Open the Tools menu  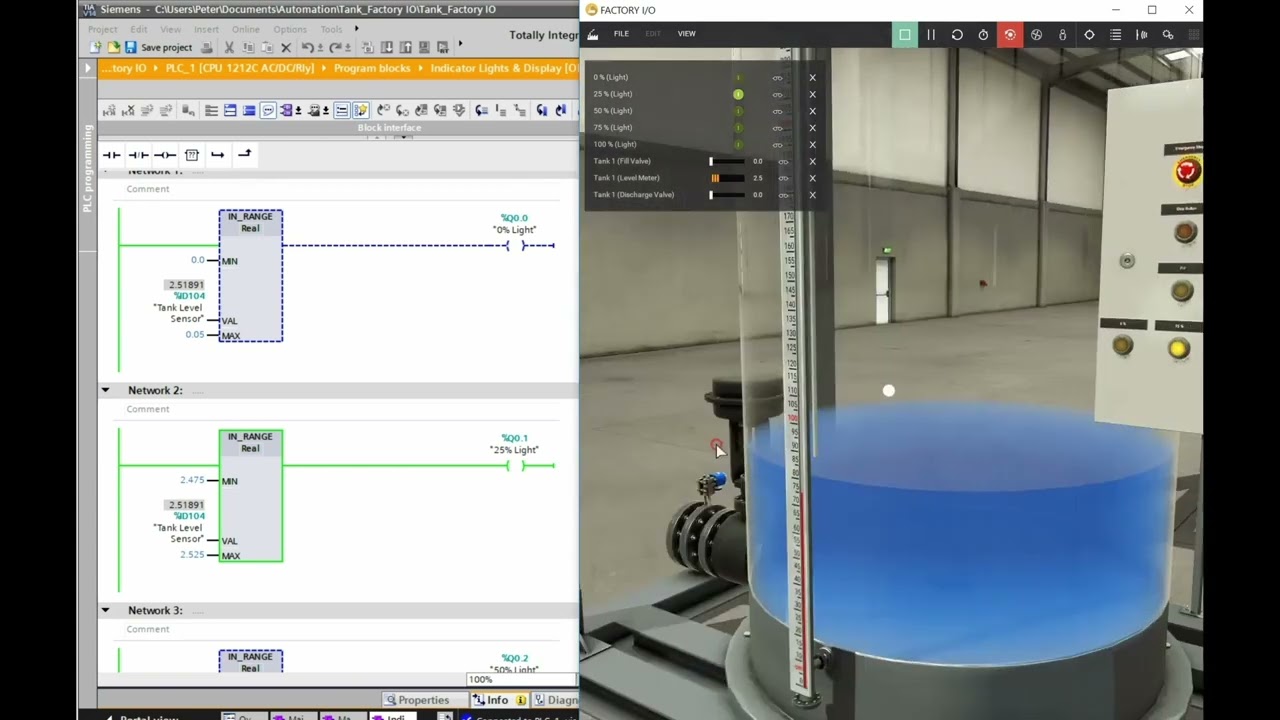tap(331, 29)
